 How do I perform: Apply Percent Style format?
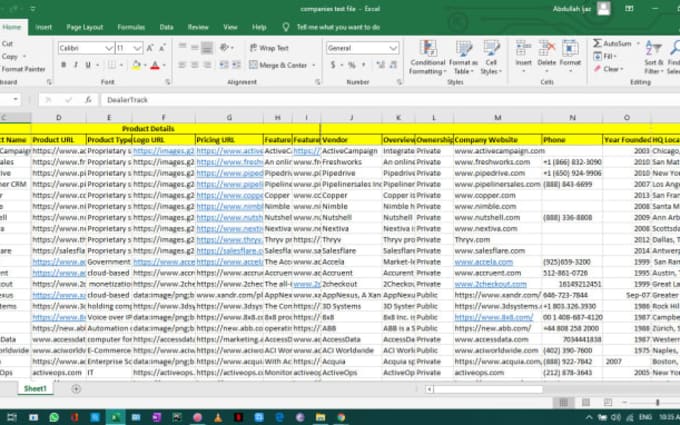352,65
